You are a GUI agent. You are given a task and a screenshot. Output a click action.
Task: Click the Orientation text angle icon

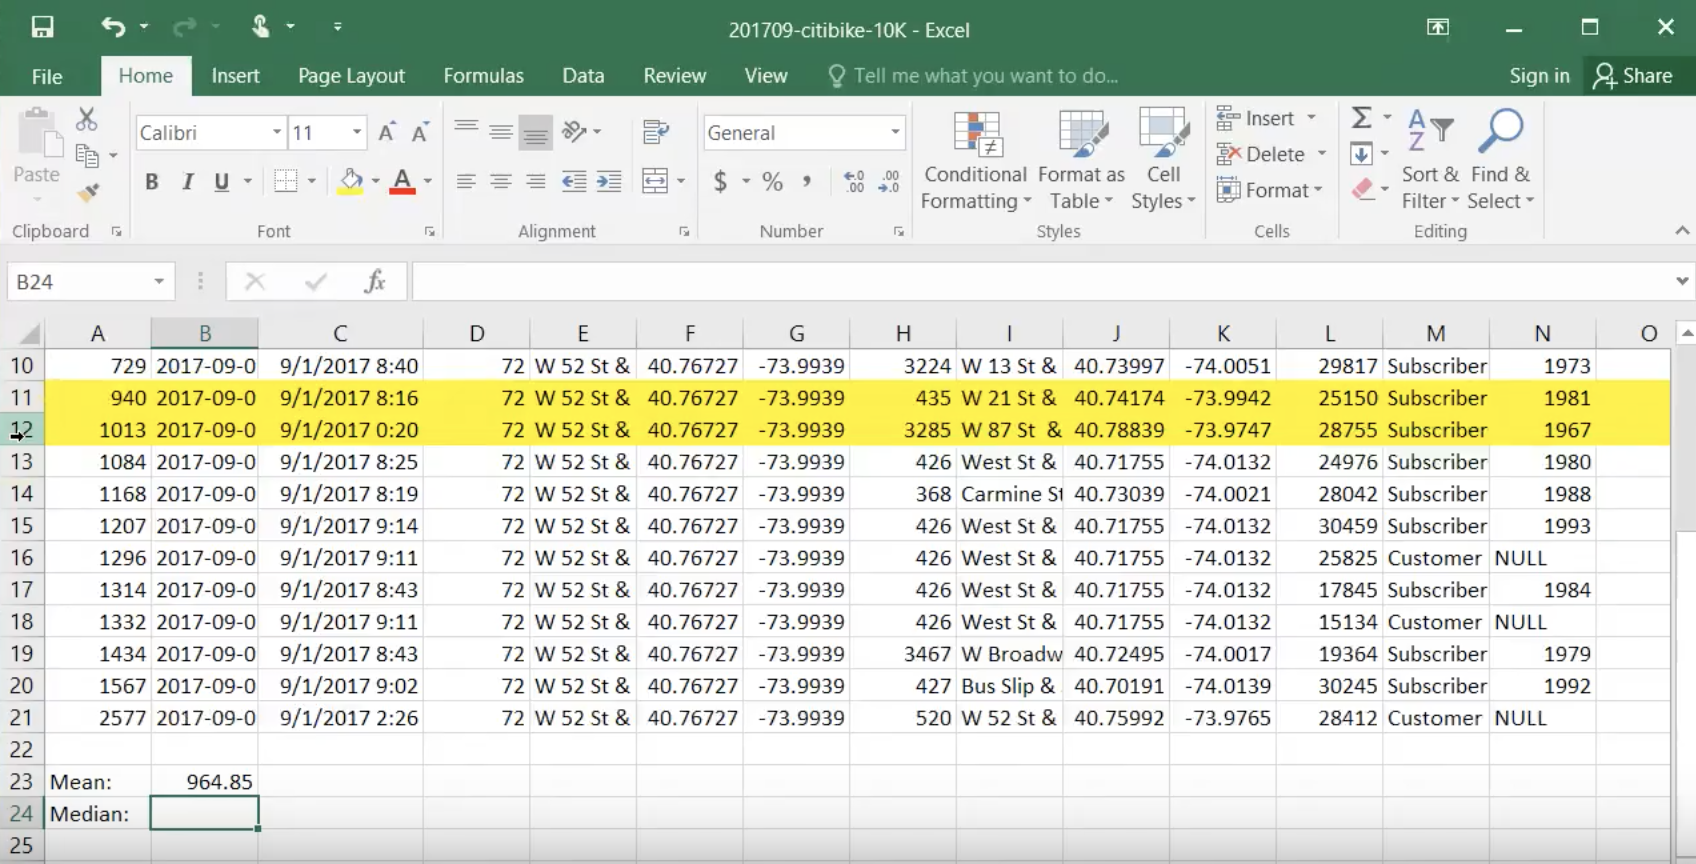(x=575, y=131)
